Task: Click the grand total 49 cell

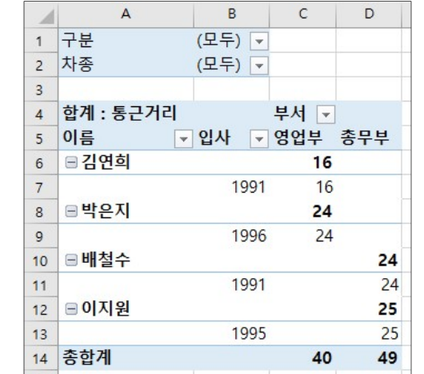Action: point(369,358)
